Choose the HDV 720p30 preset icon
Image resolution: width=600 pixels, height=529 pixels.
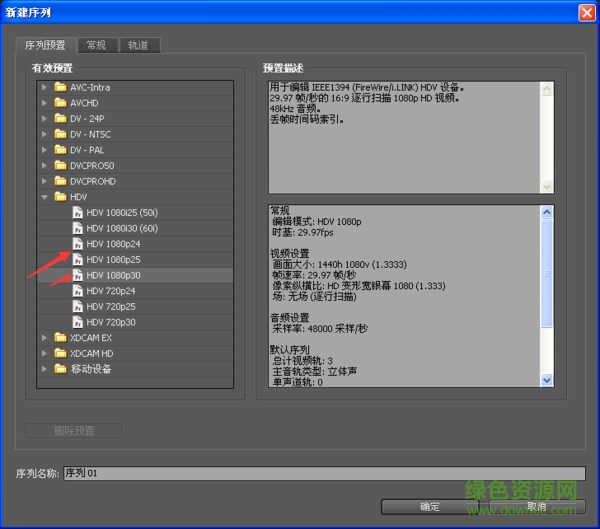pos(77,322)
